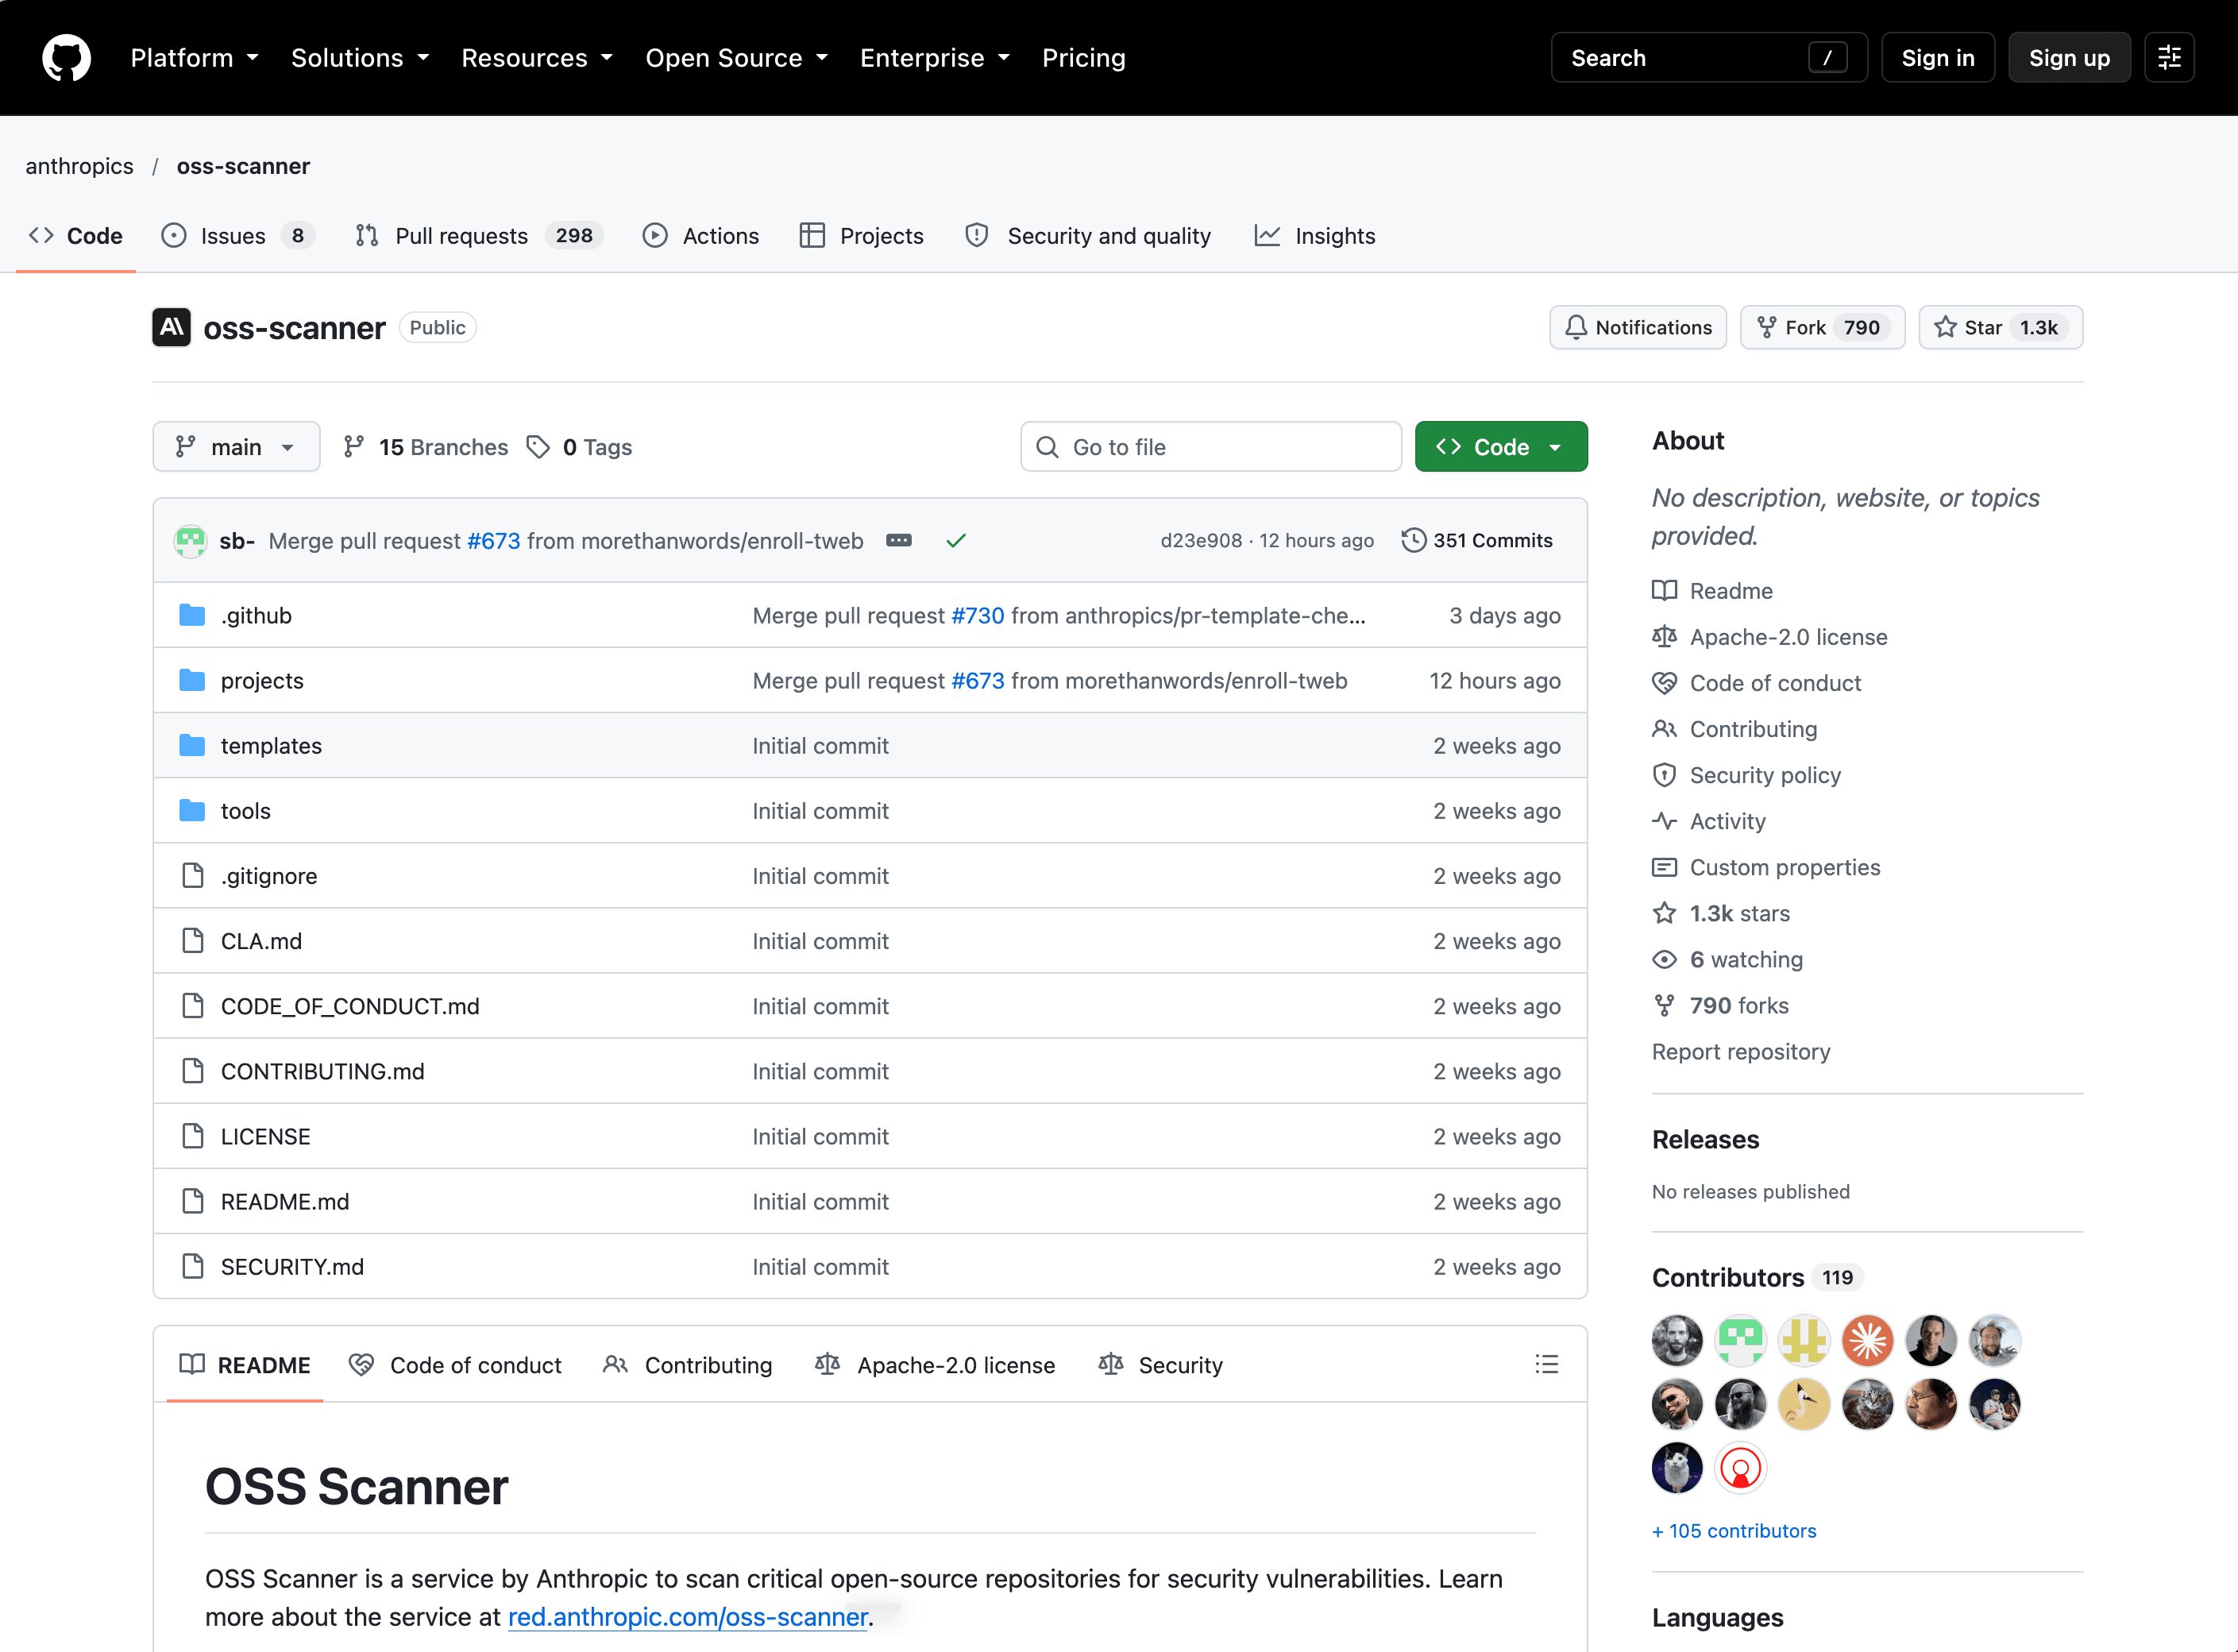This screenshot has height=1652, width=2238.
Task: Open the 351 Commits history
Action: [1477, 540]
